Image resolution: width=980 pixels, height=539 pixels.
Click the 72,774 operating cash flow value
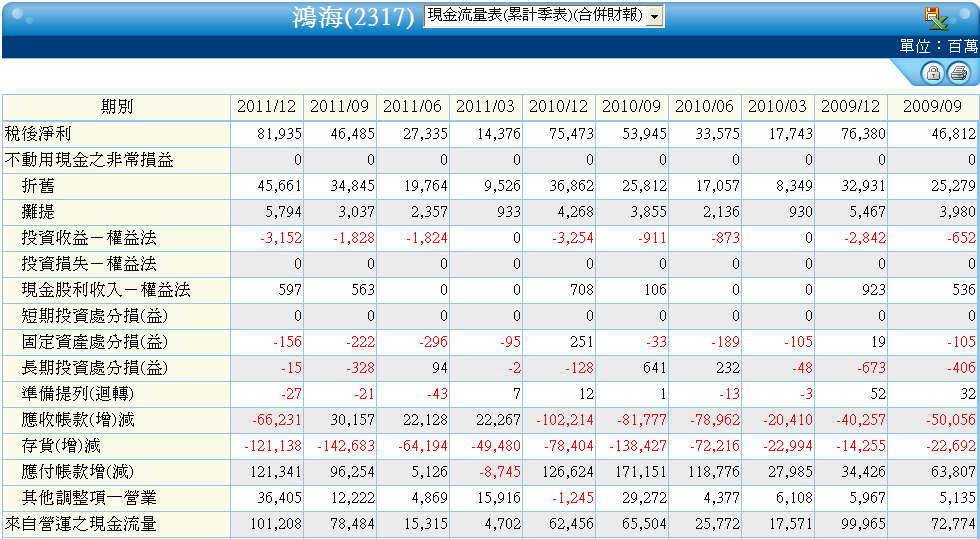(x=953, y=524)
